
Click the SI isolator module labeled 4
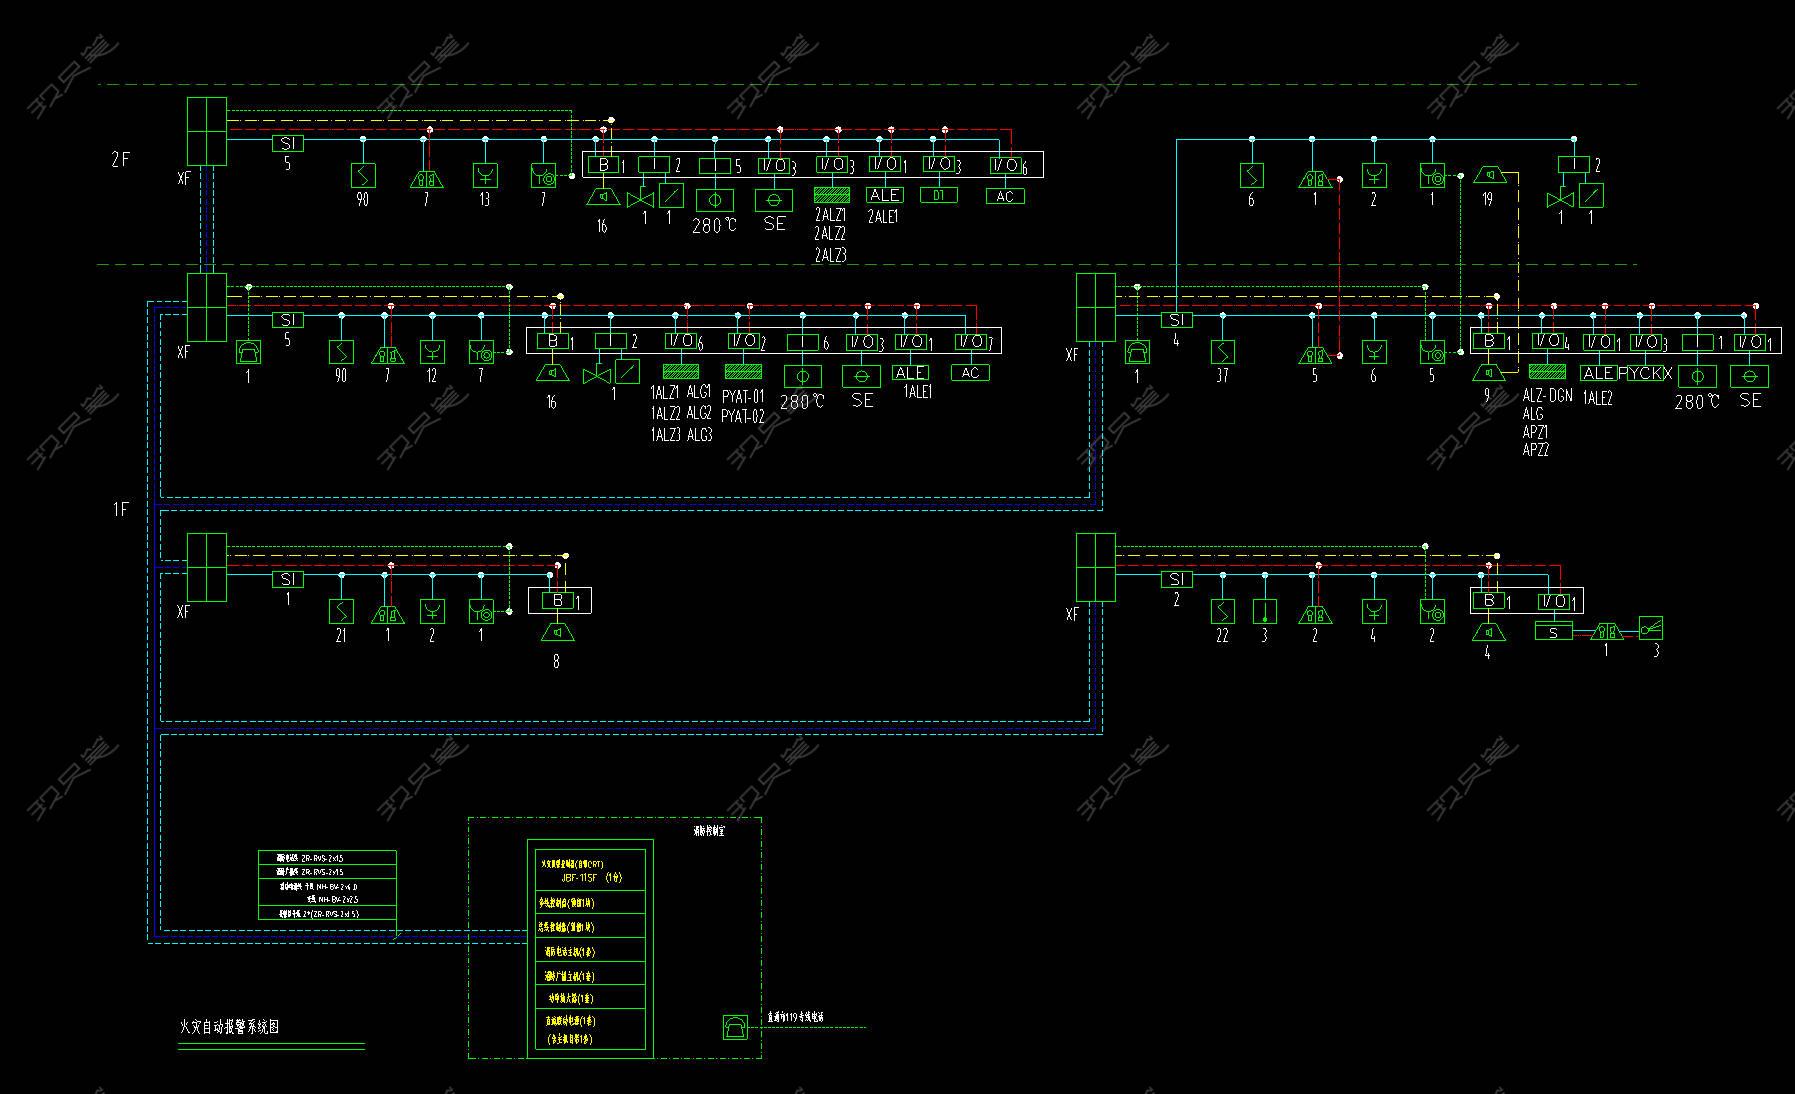point(1176,320)
